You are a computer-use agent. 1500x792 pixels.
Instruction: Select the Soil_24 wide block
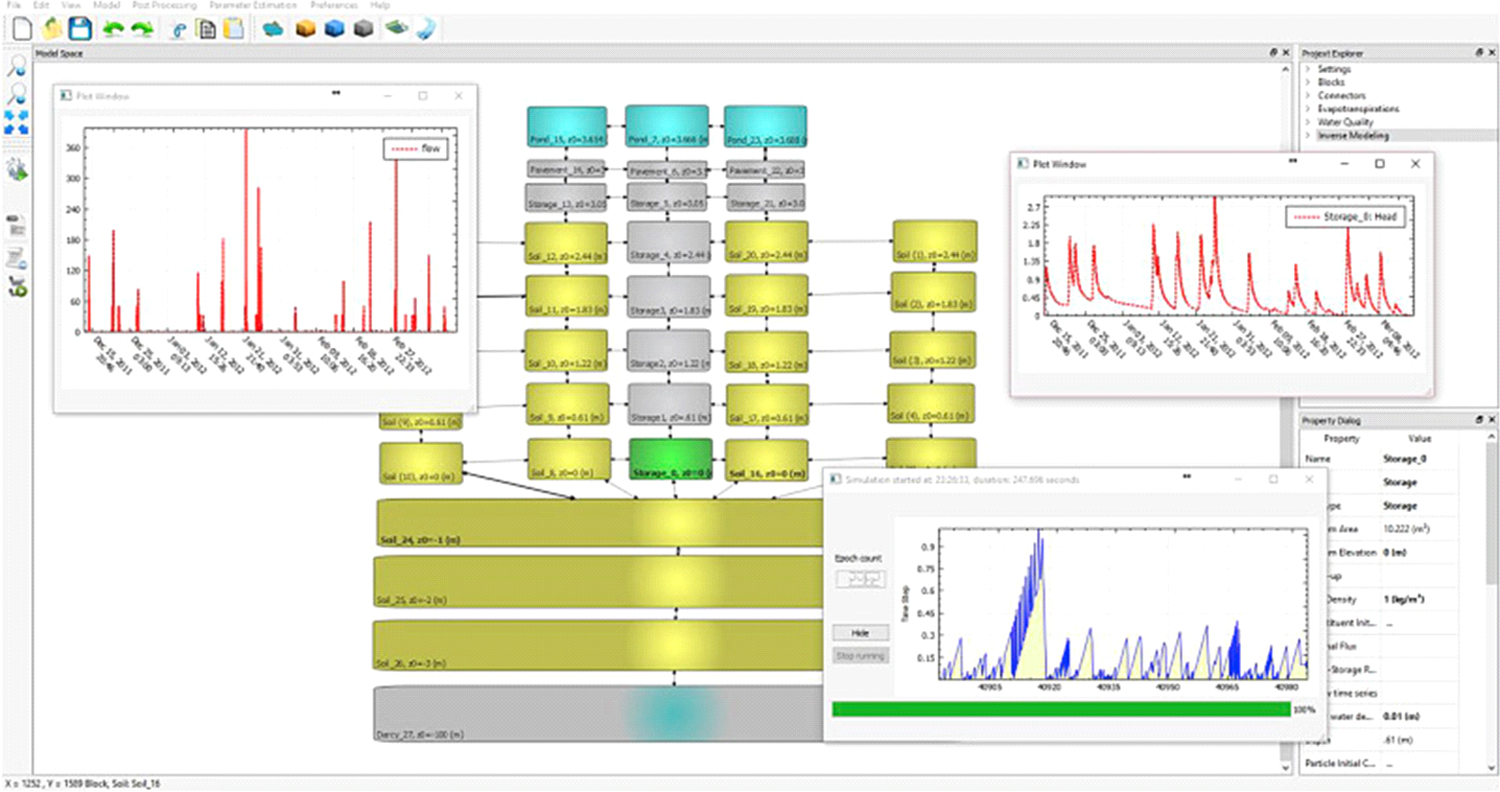coord(600,524)
